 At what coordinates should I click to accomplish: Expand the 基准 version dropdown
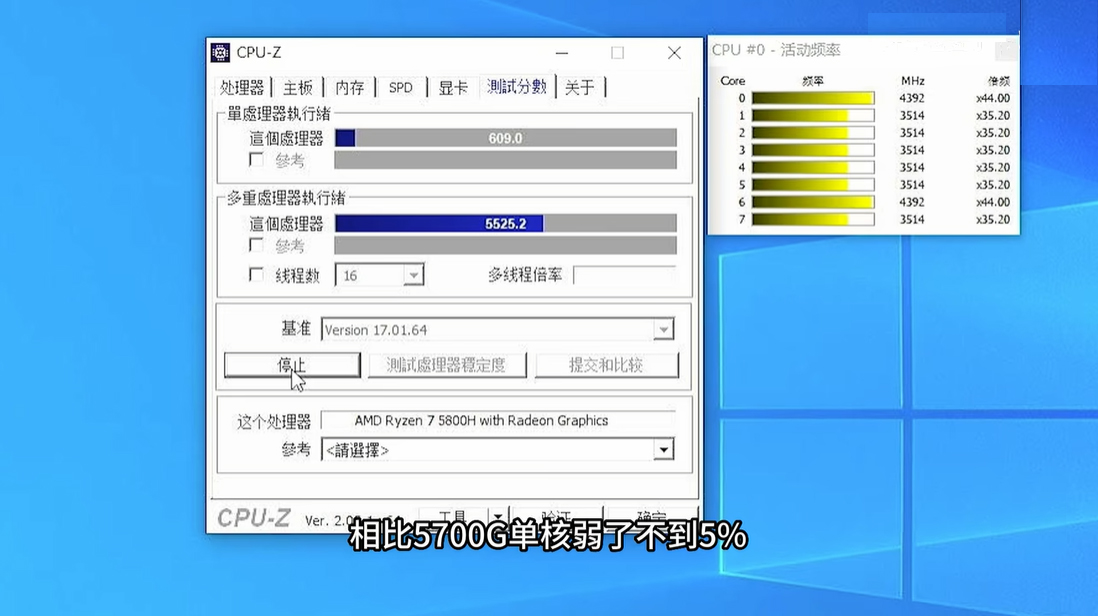point(663,330)
